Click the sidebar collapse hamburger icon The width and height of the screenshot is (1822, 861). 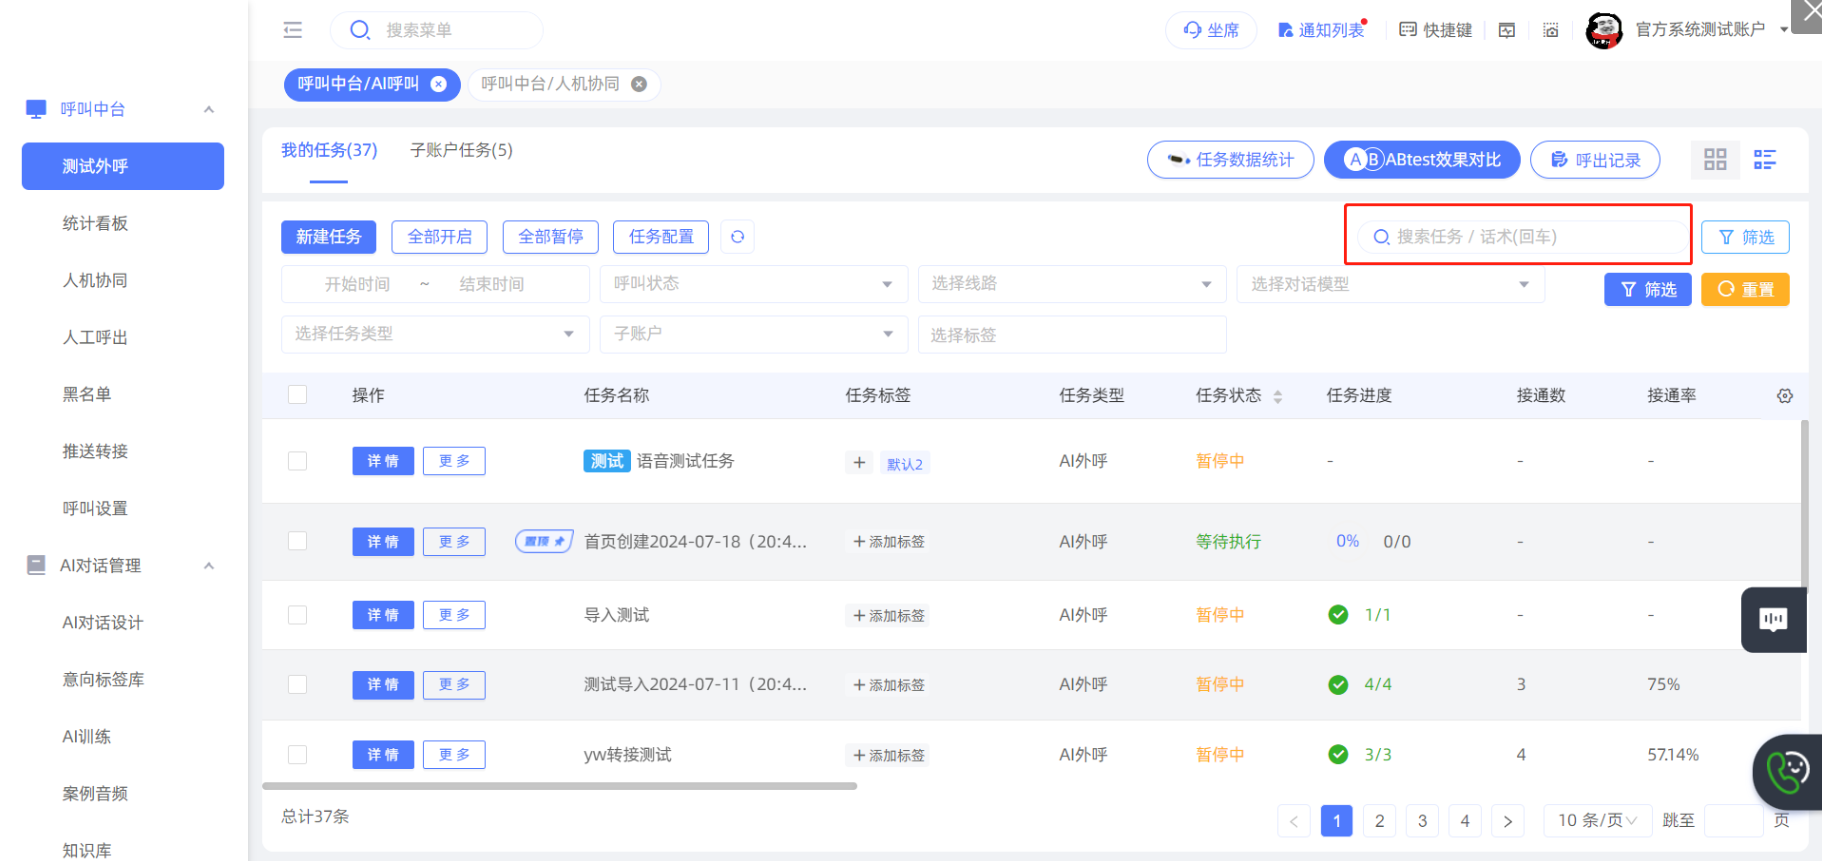pos(292,30)
